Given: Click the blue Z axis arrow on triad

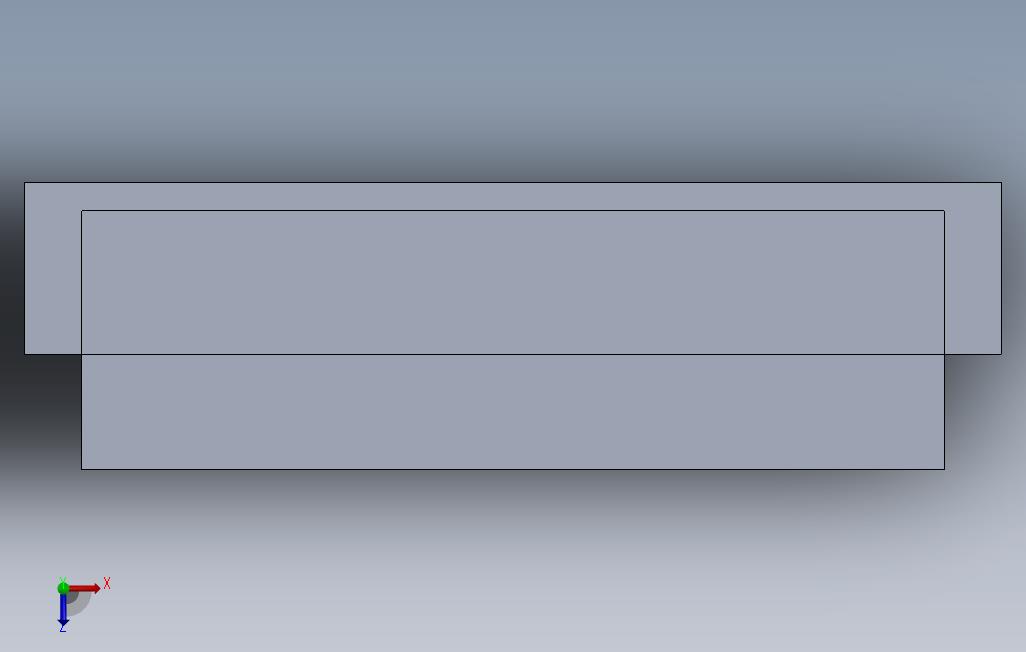Looking at the screenshot, I should click(x=63, y=609).
